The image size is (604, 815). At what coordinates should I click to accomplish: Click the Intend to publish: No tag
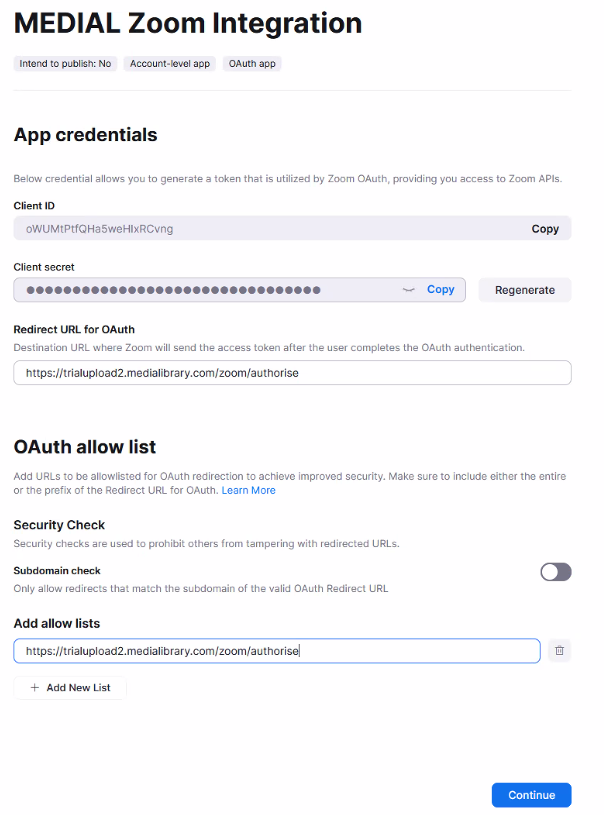click(x=65, y=63)
